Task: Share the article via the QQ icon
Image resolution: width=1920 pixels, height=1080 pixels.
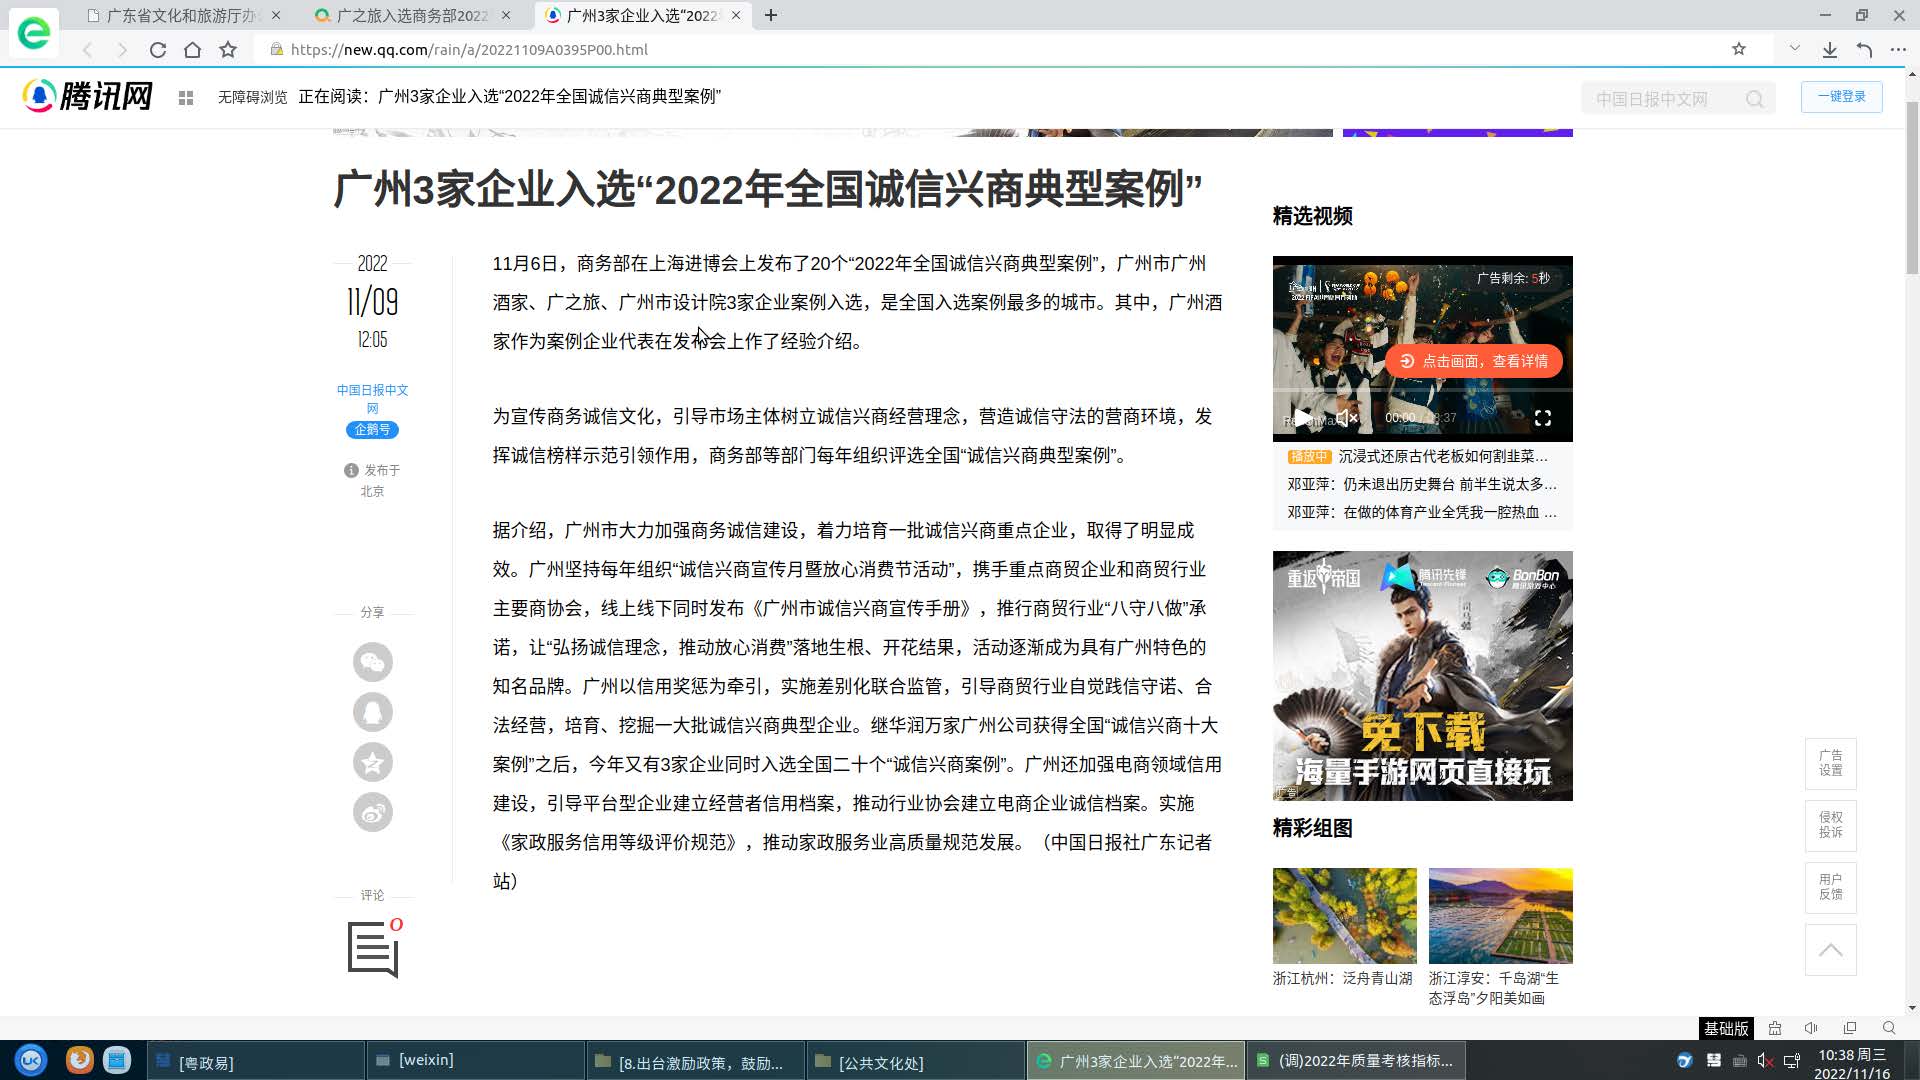Action: (x=372, y=712)
